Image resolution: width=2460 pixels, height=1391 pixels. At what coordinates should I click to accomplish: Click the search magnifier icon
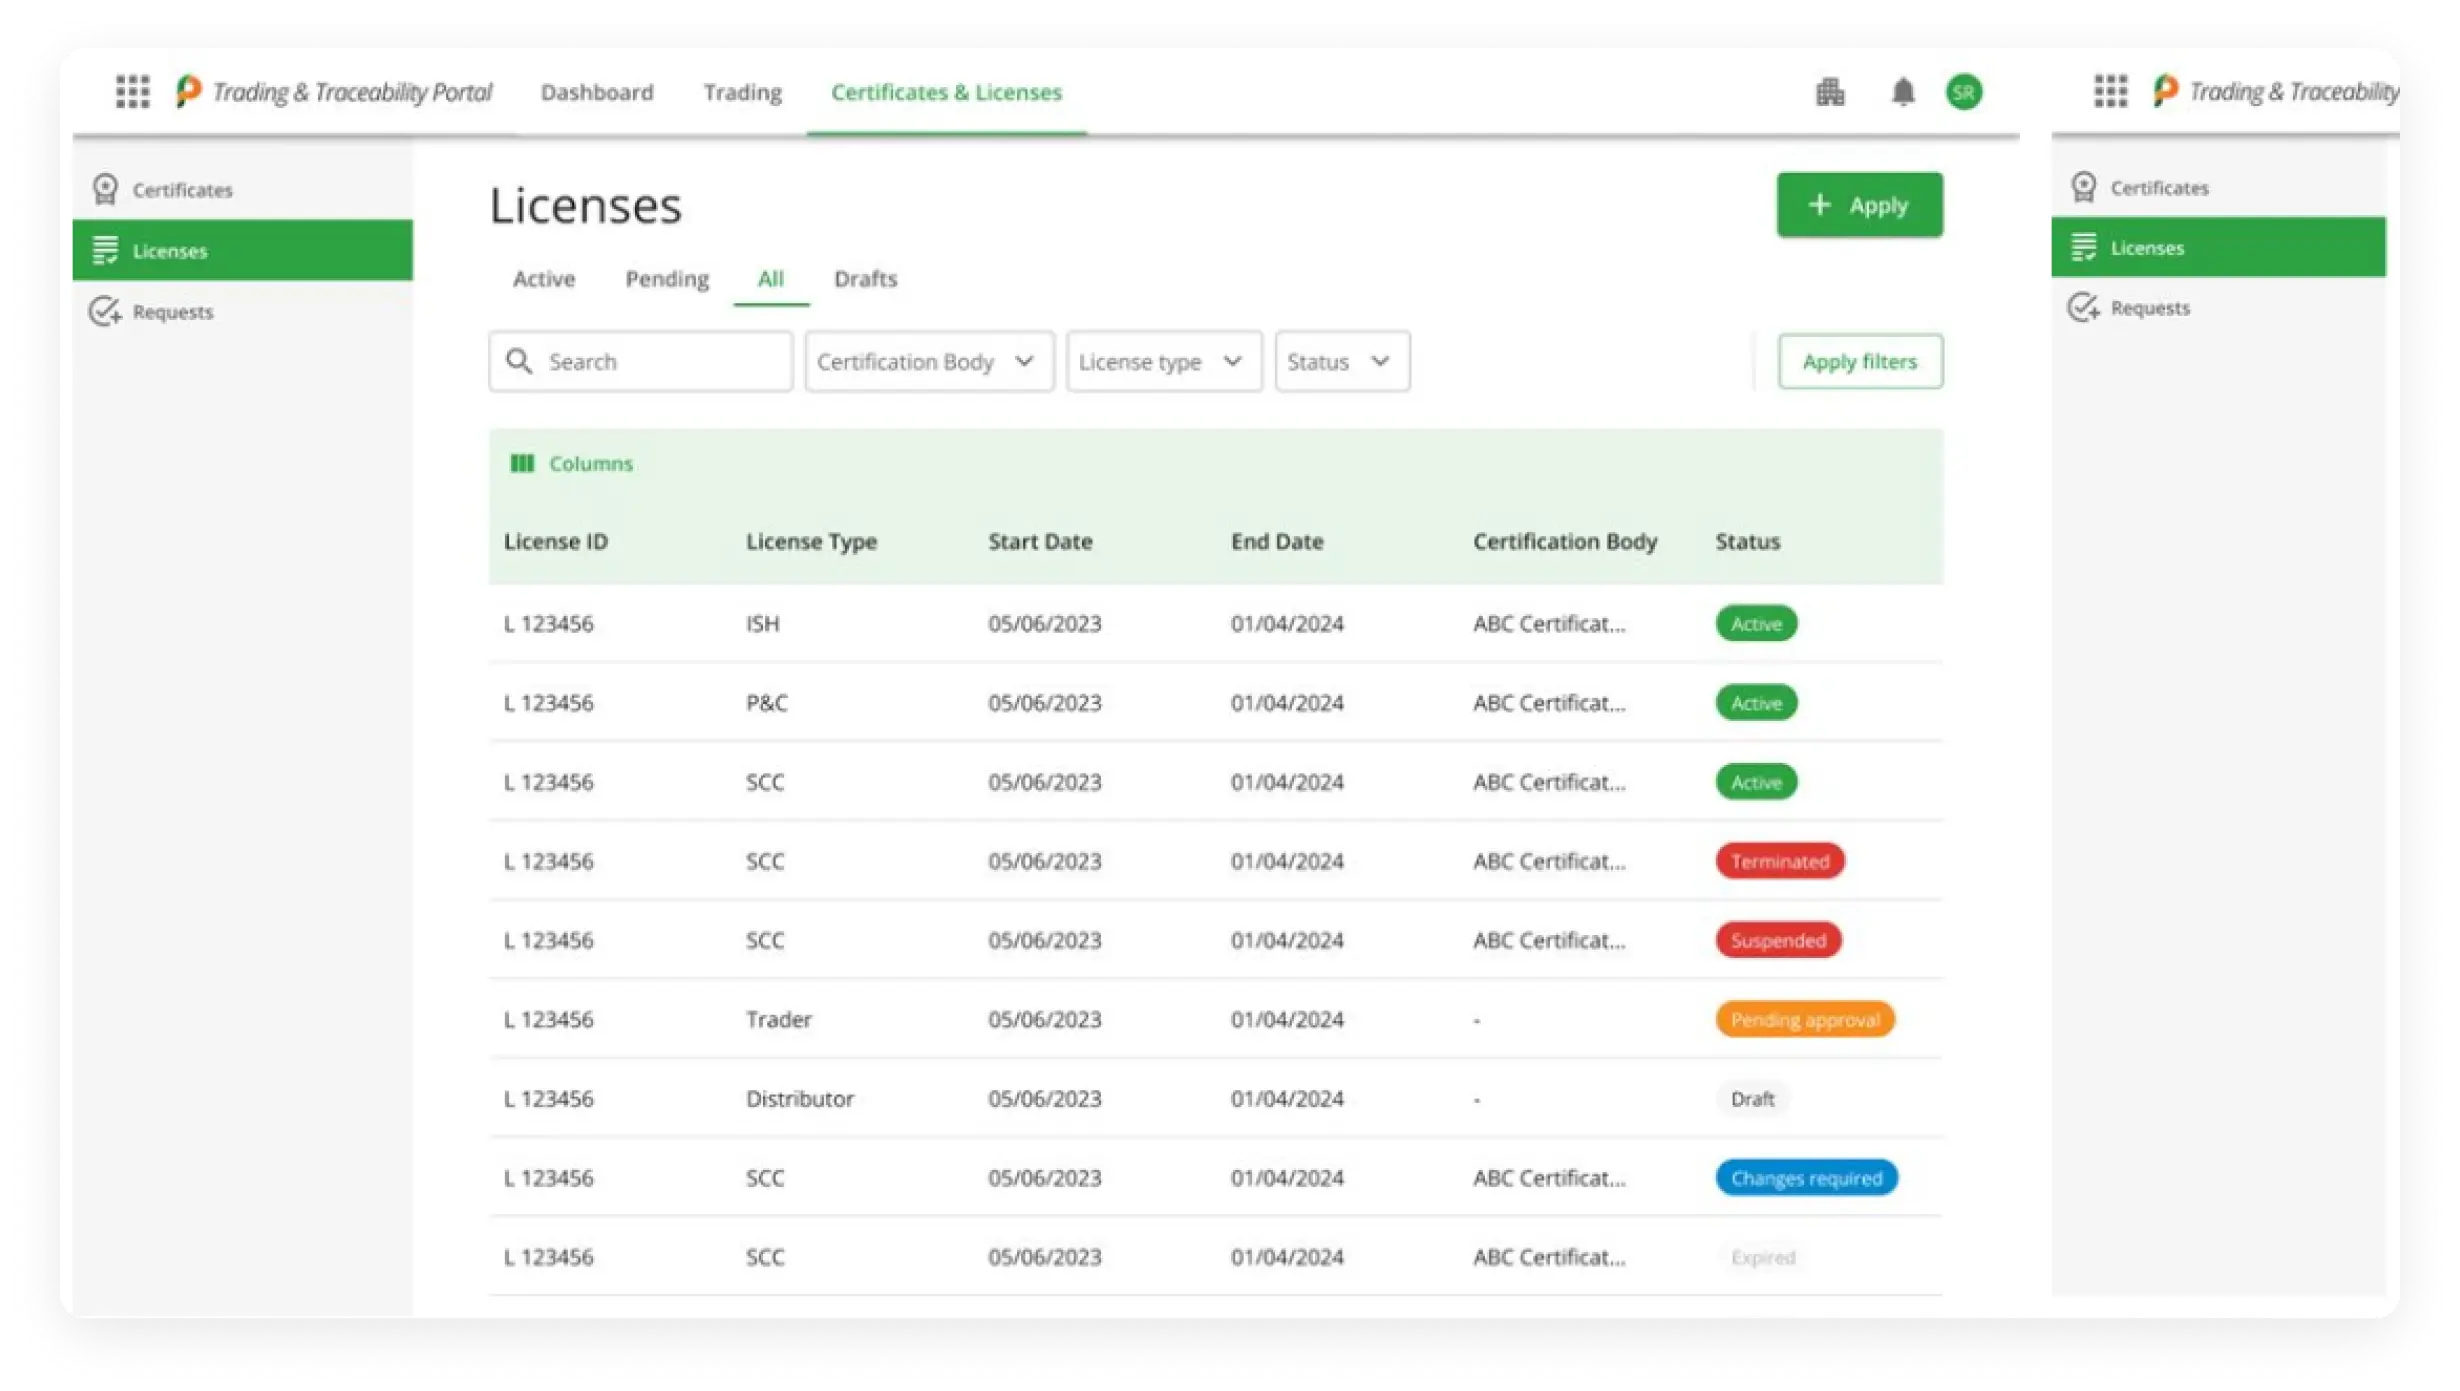point(518,361)
